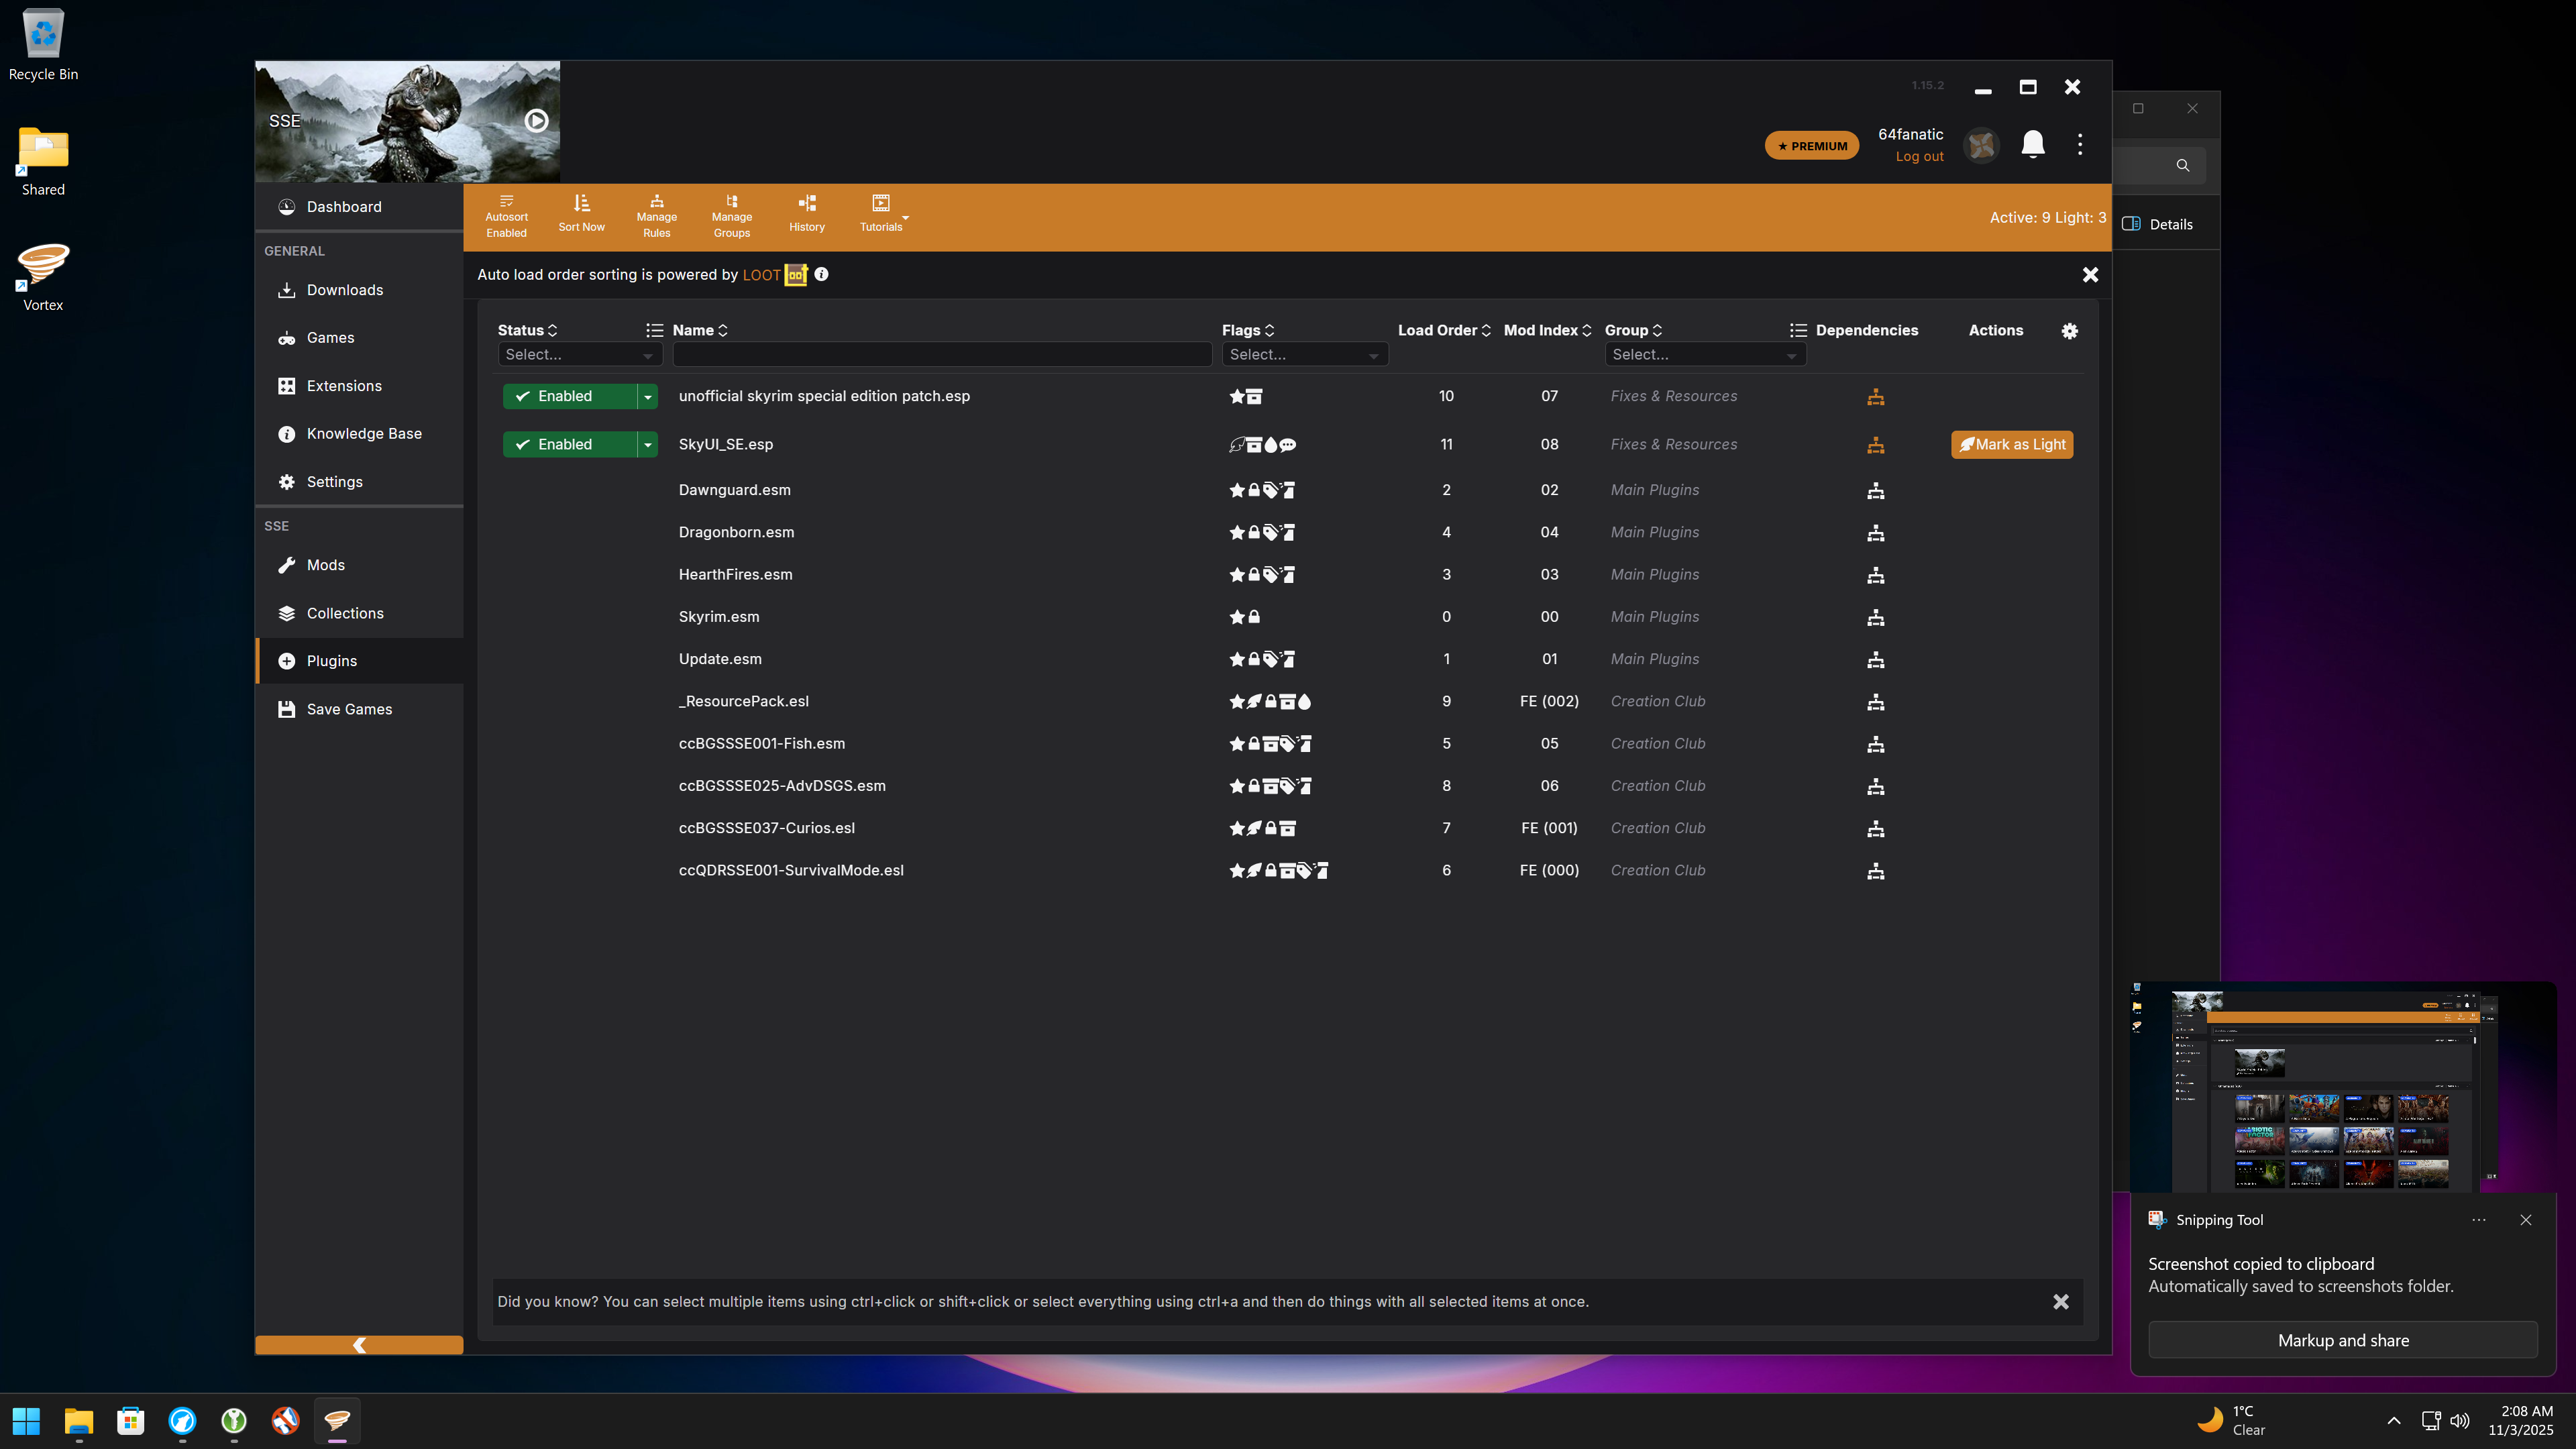Launch the game with the play button

[536, 121]
